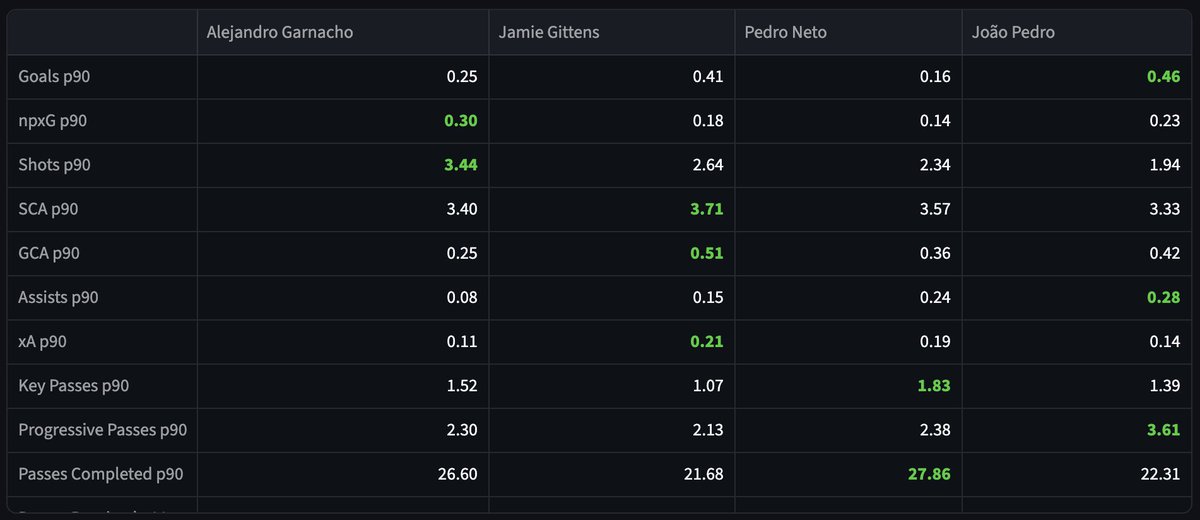Image resolution: width=1200 pixels, height=520 pixels.
Task: Click Pedro Neto's Goals value 0.16
Action: tap(934, 76)
